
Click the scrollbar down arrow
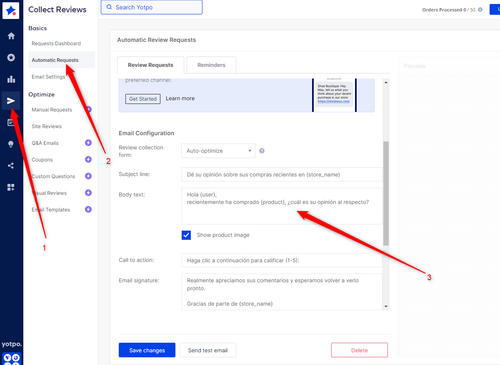pos(386,306)
